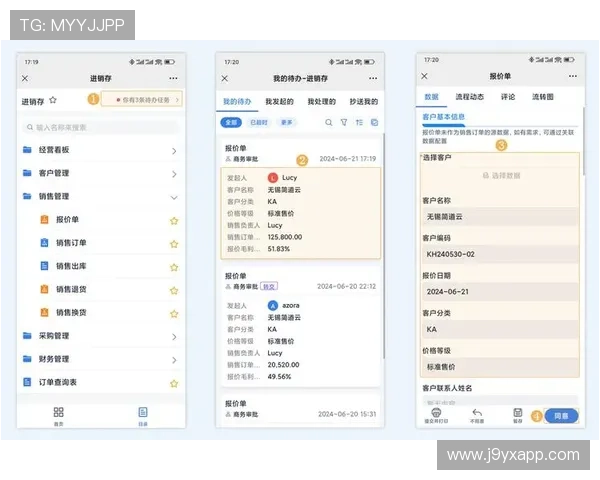Viewport: 600px width, 480px height.
Task: Open the 报价单 form in 销售管理
Action: pyautogui.click(x=67, y=220)
